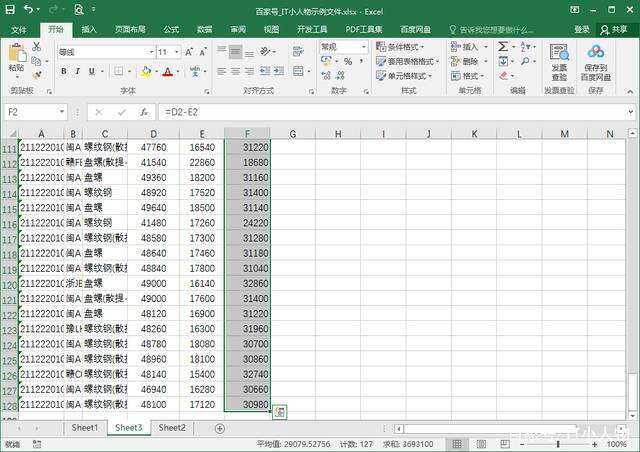Click the auto fill options icon
The height and width of the screenshot is (452, 640).
[280, 412]
